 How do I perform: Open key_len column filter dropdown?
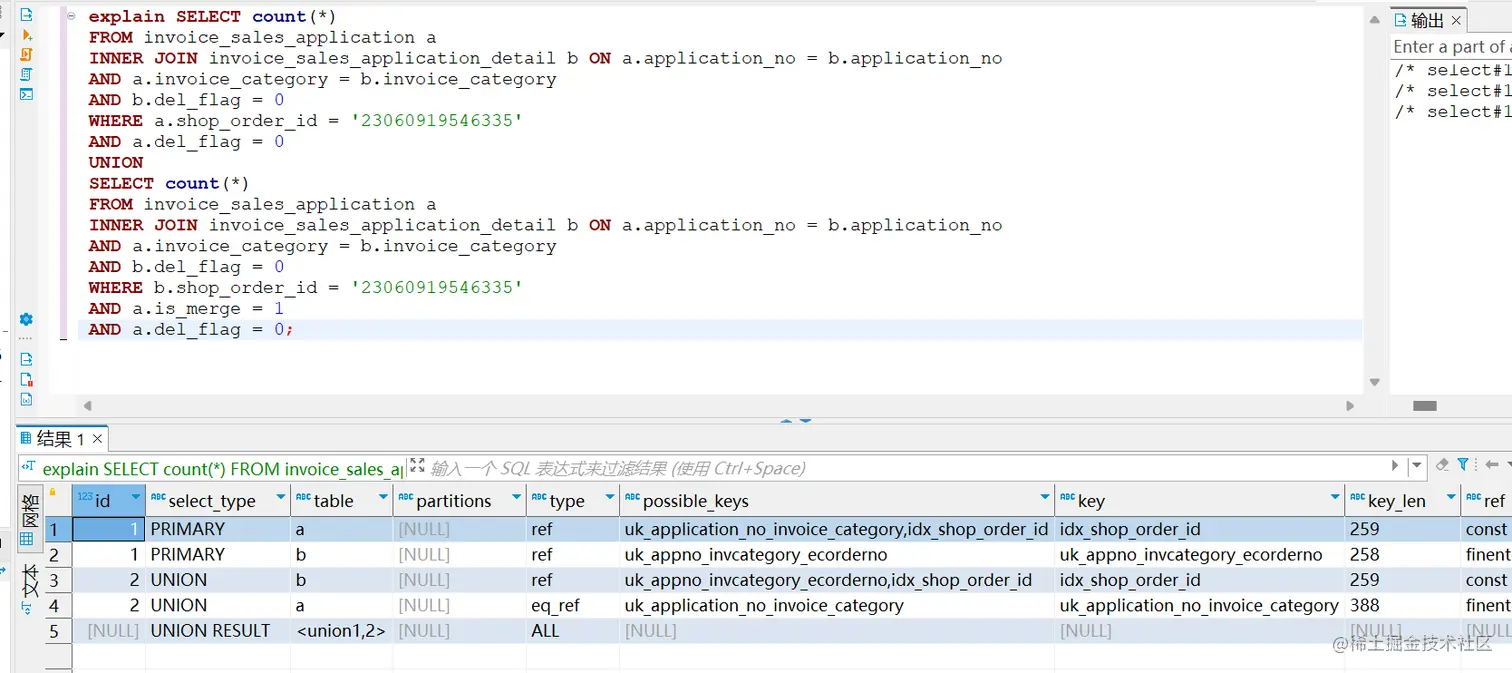click(1451, 498)
